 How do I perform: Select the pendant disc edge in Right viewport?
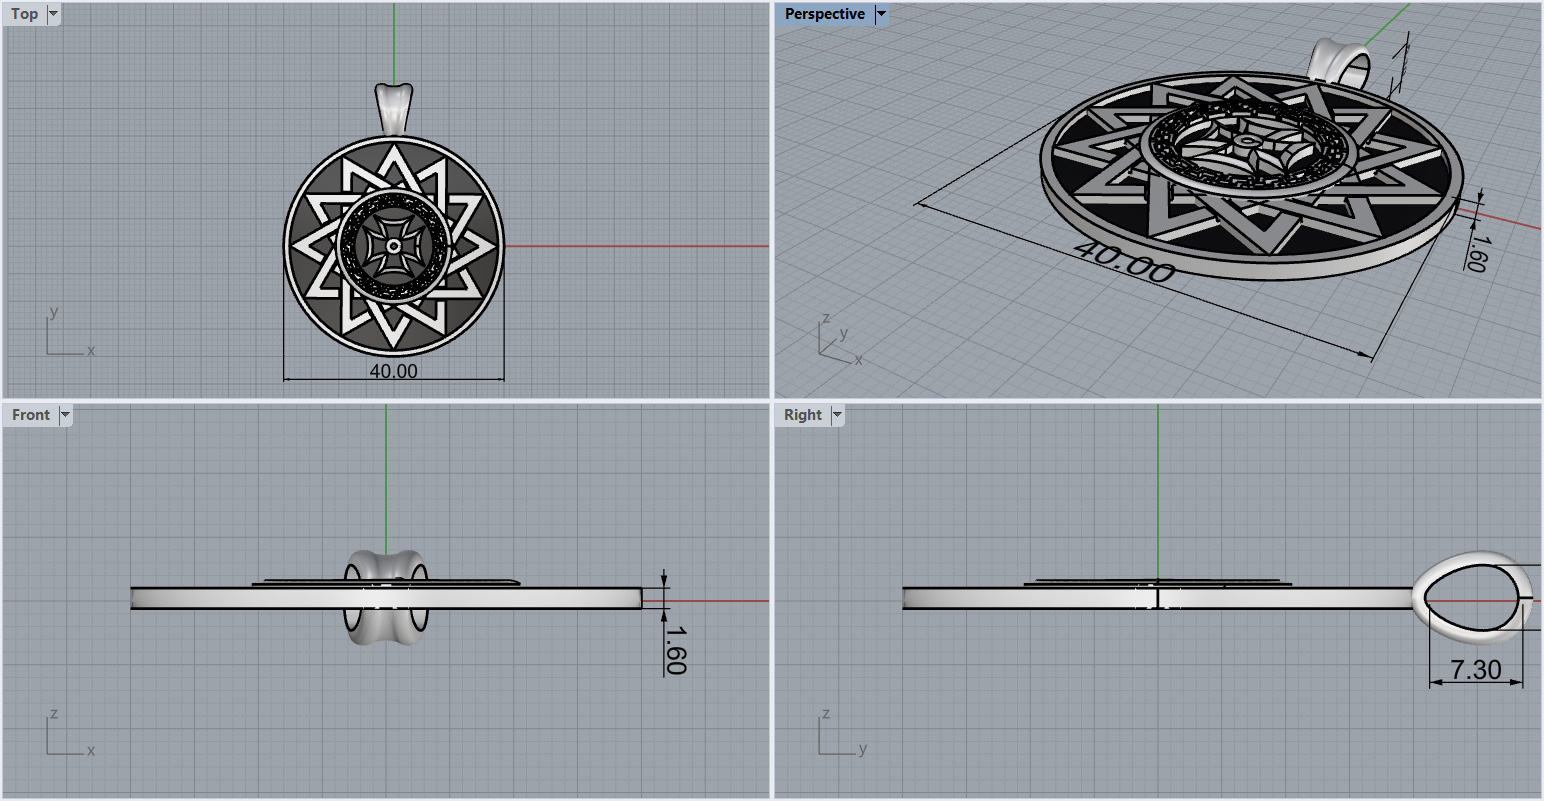(1160, 598)
